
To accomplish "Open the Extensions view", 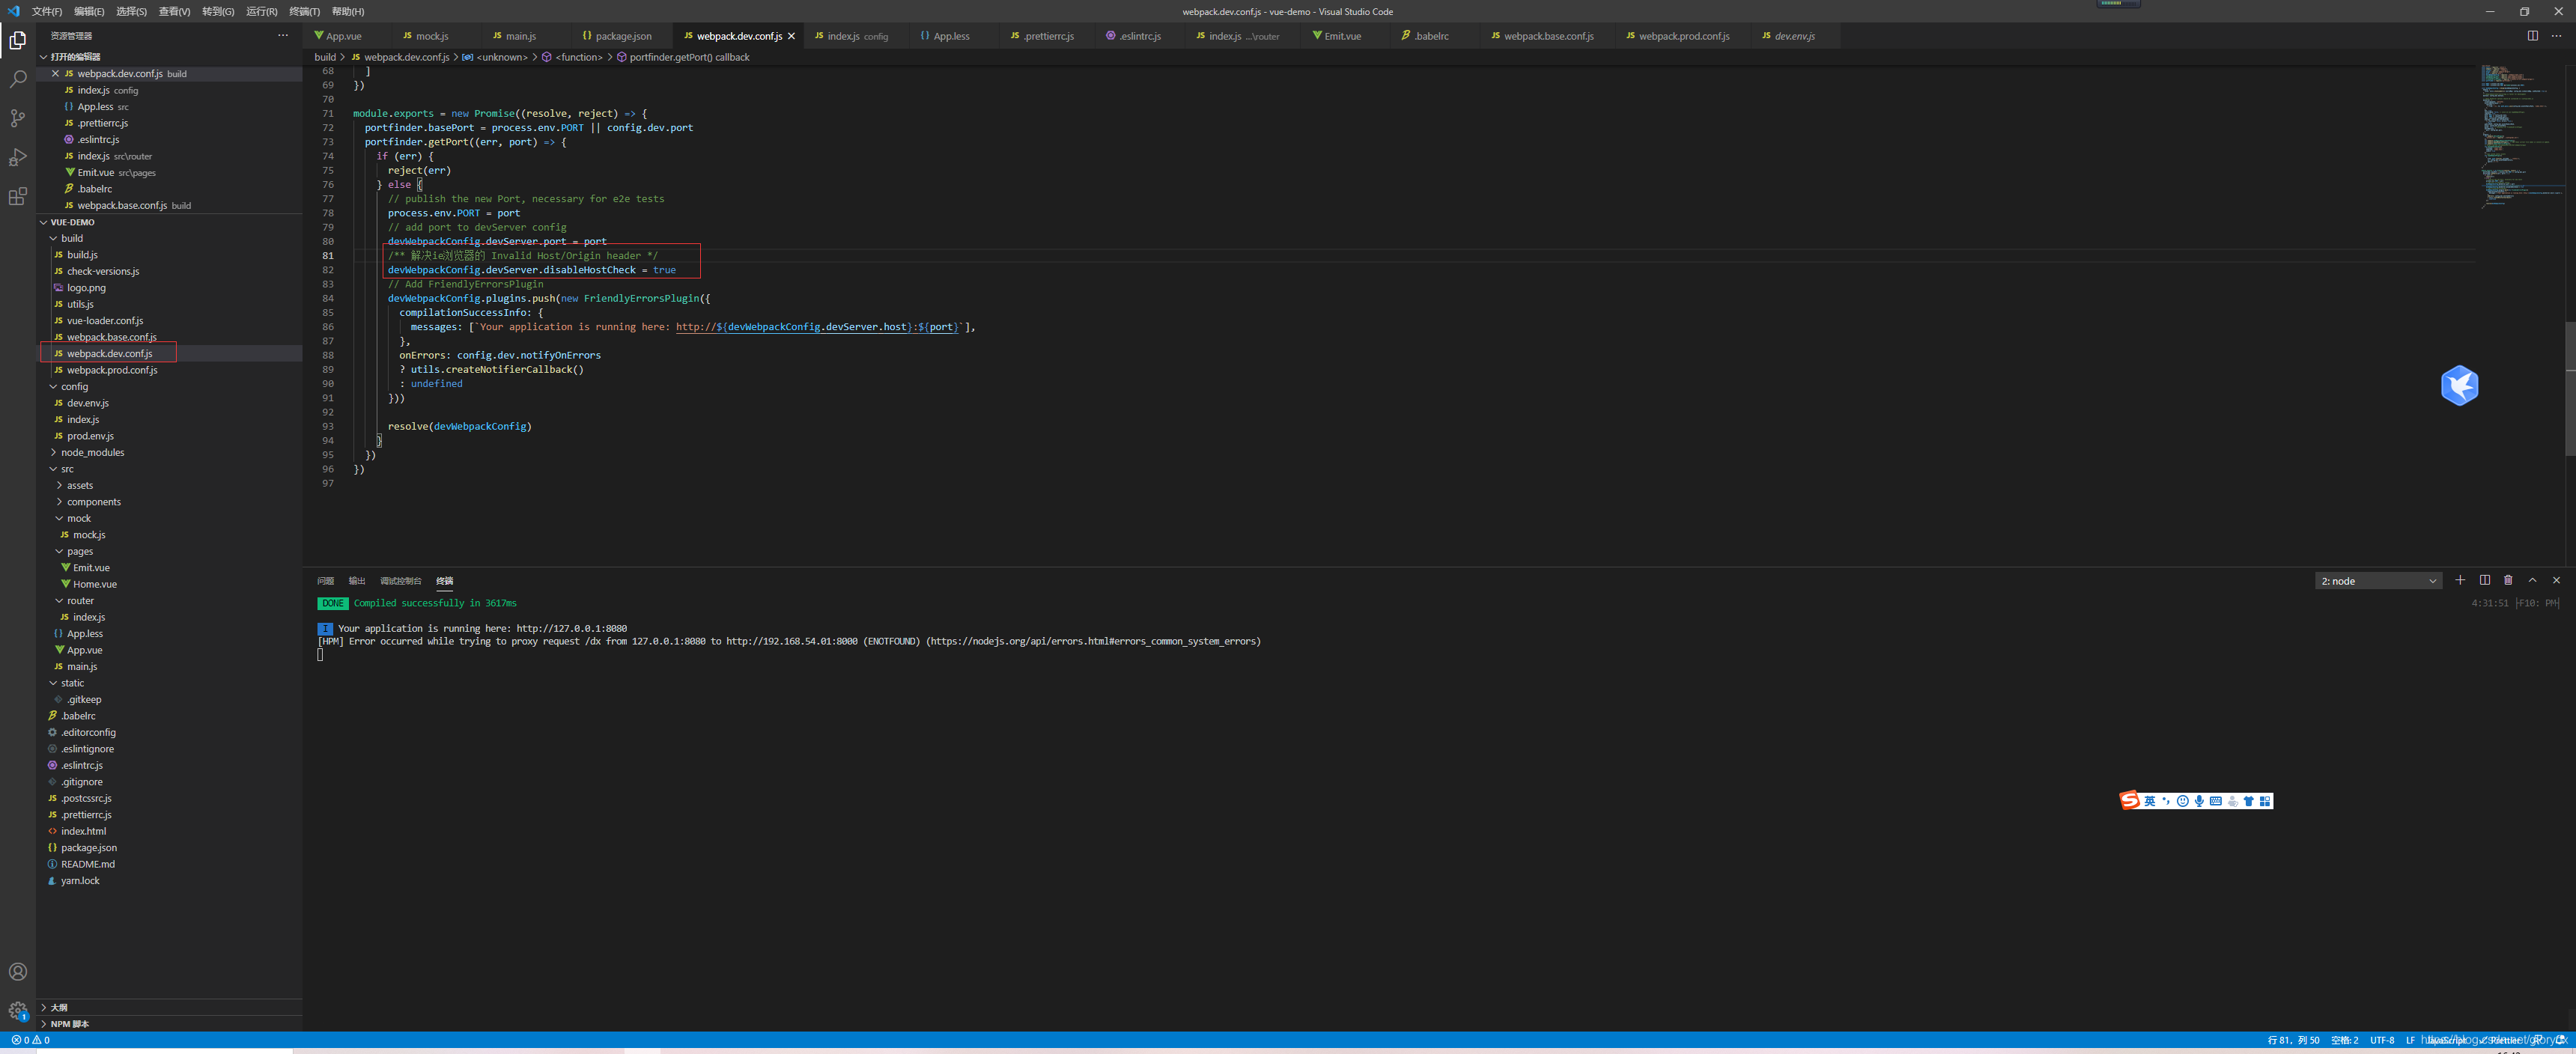I will coord(18,197).
